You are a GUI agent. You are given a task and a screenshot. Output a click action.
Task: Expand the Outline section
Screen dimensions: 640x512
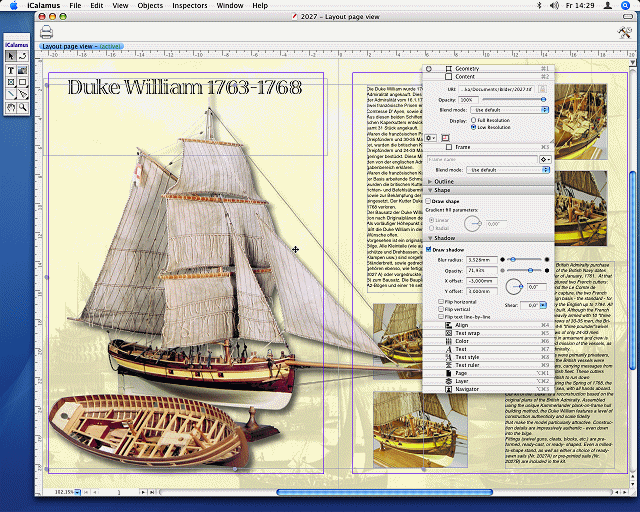tap(430, 181)
